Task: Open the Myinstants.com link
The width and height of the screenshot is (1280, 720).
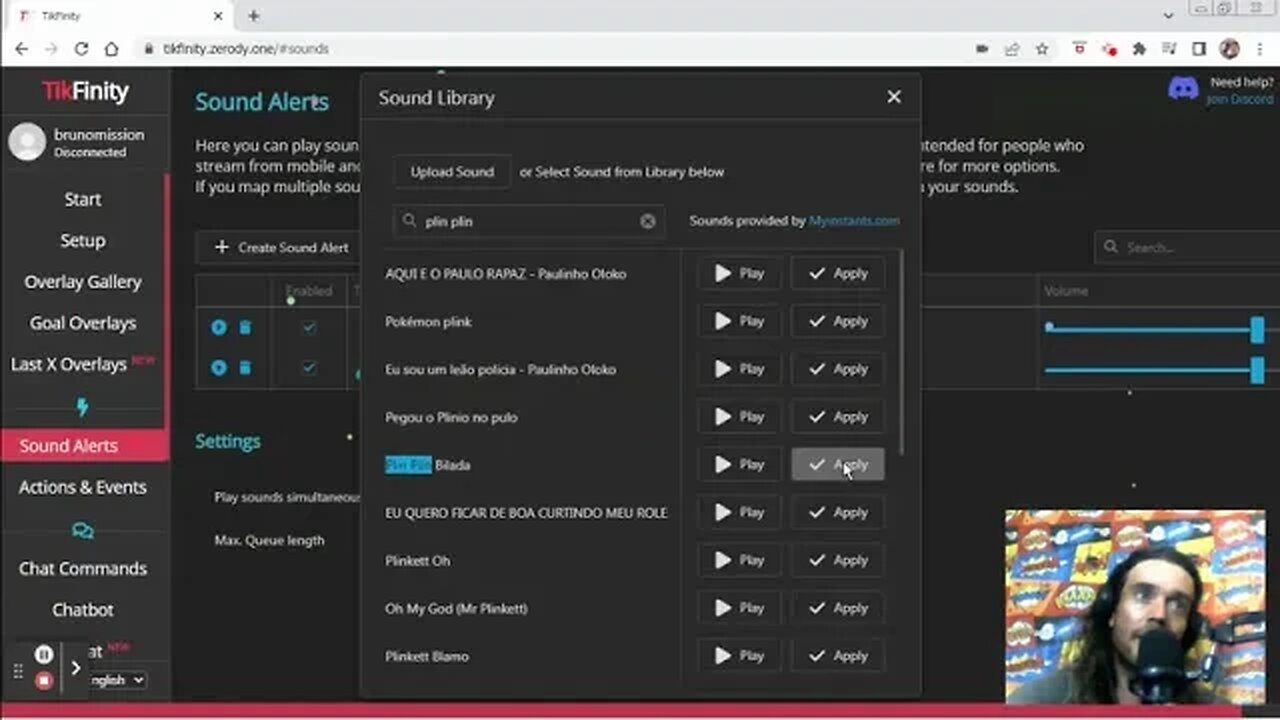Action: point(854,221)
